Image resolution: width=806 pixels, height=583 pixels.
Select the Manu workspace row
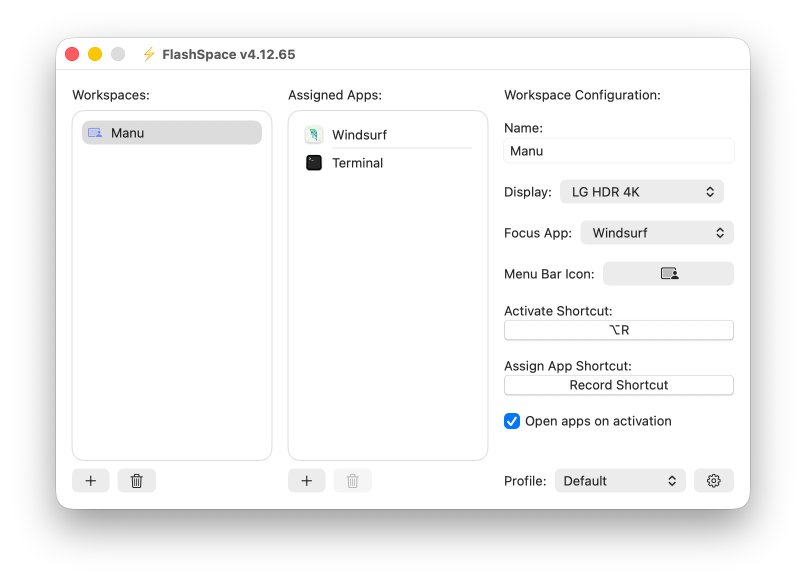pos(172,133)
